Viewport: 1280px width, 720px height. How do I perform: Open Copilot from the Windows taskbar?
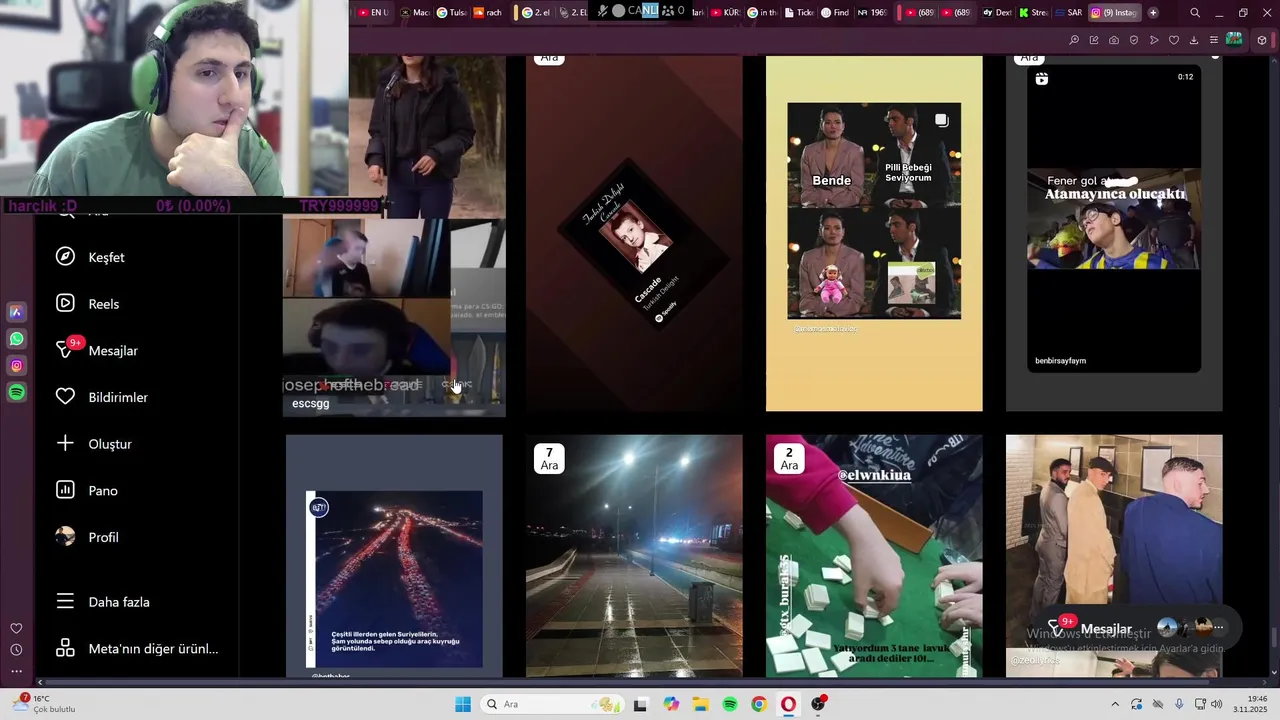pyautogui.click(x=670, y=704)
